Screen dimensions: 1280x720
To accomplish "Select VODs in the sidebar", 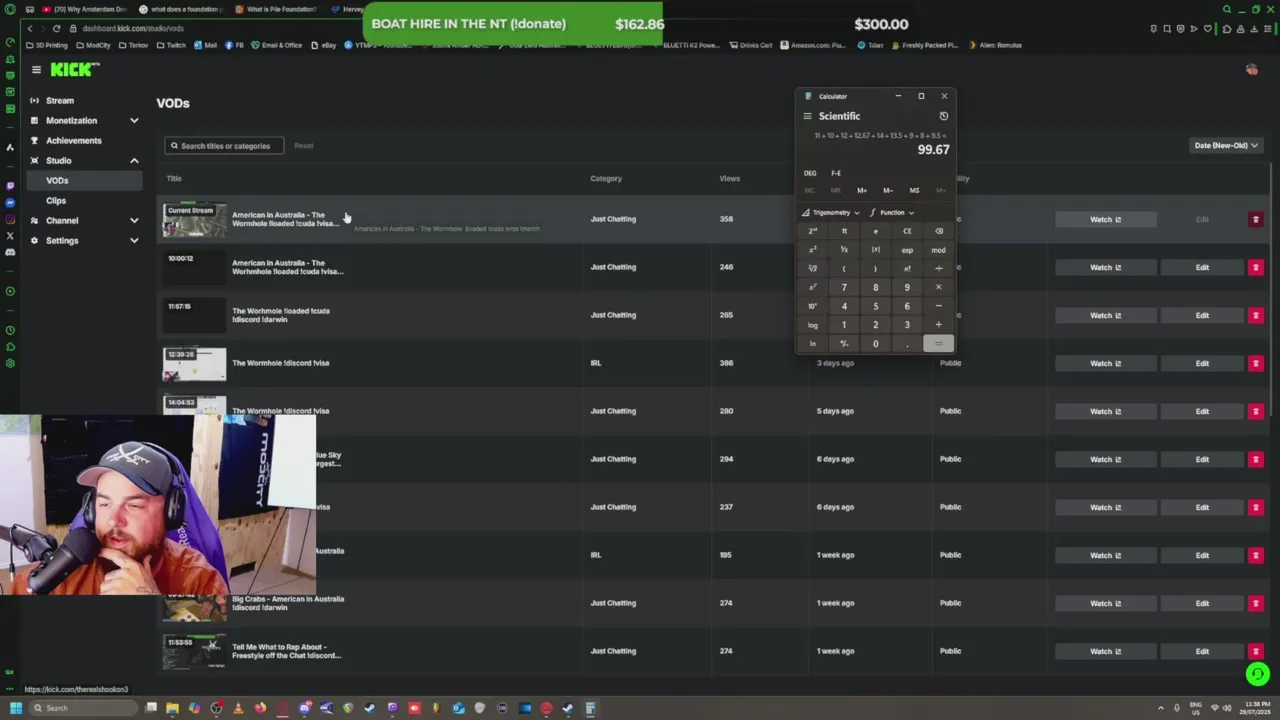I will pyautogui.click(x=84, y=180).
